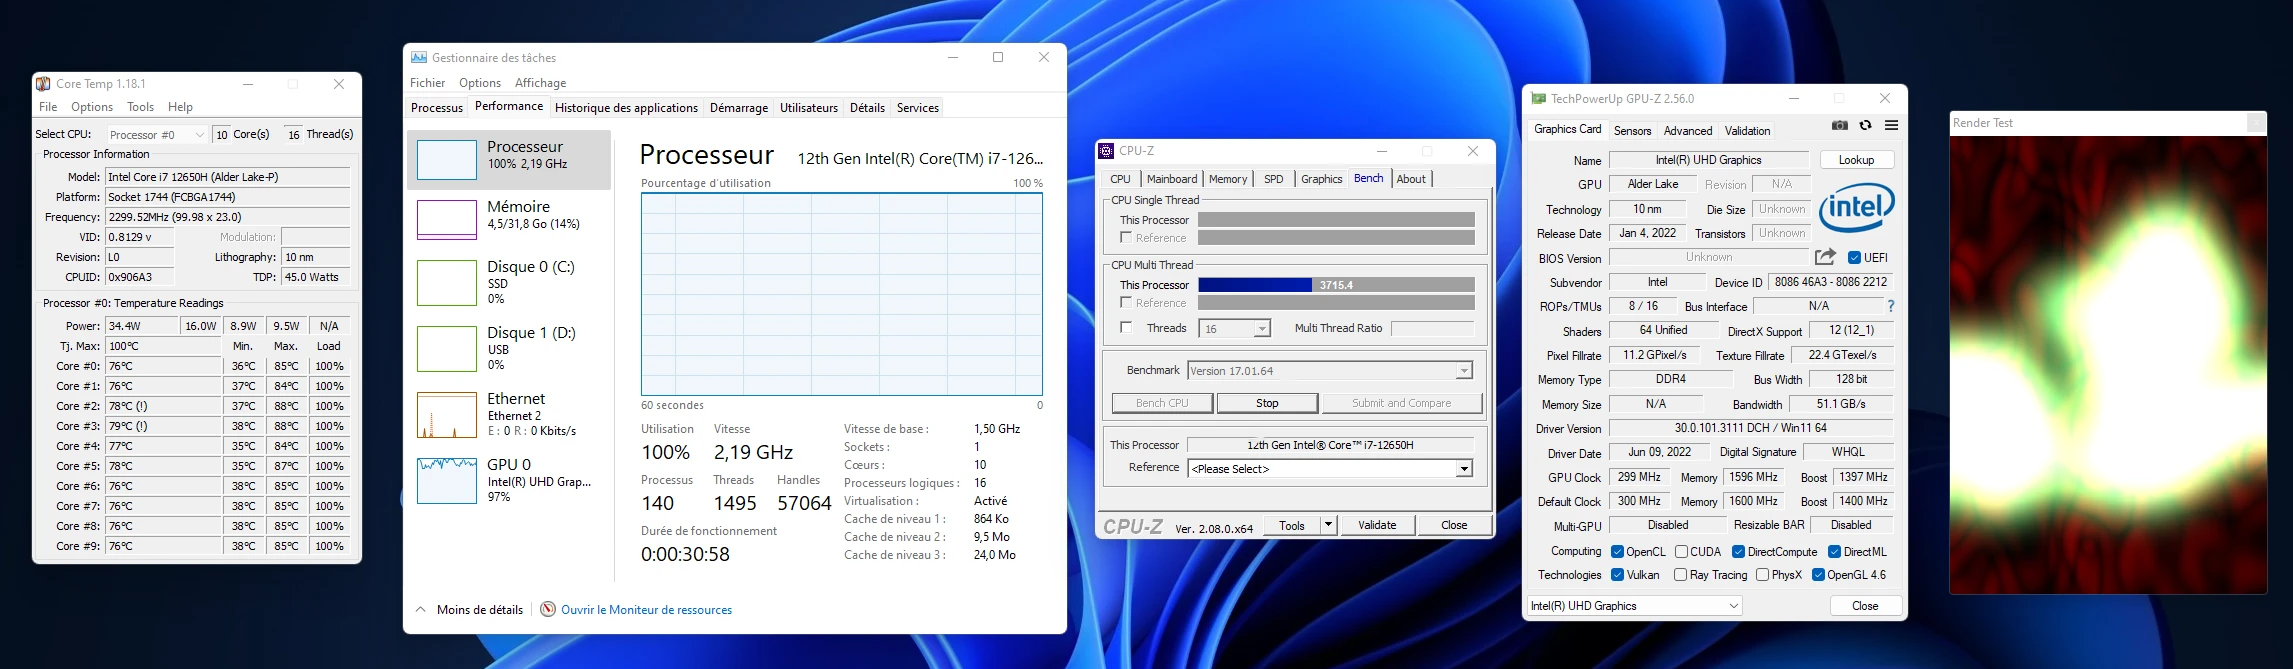2293x669 pixels.
Task: Open the Reference Please Select dropdown
Action: pos(1330,469)
